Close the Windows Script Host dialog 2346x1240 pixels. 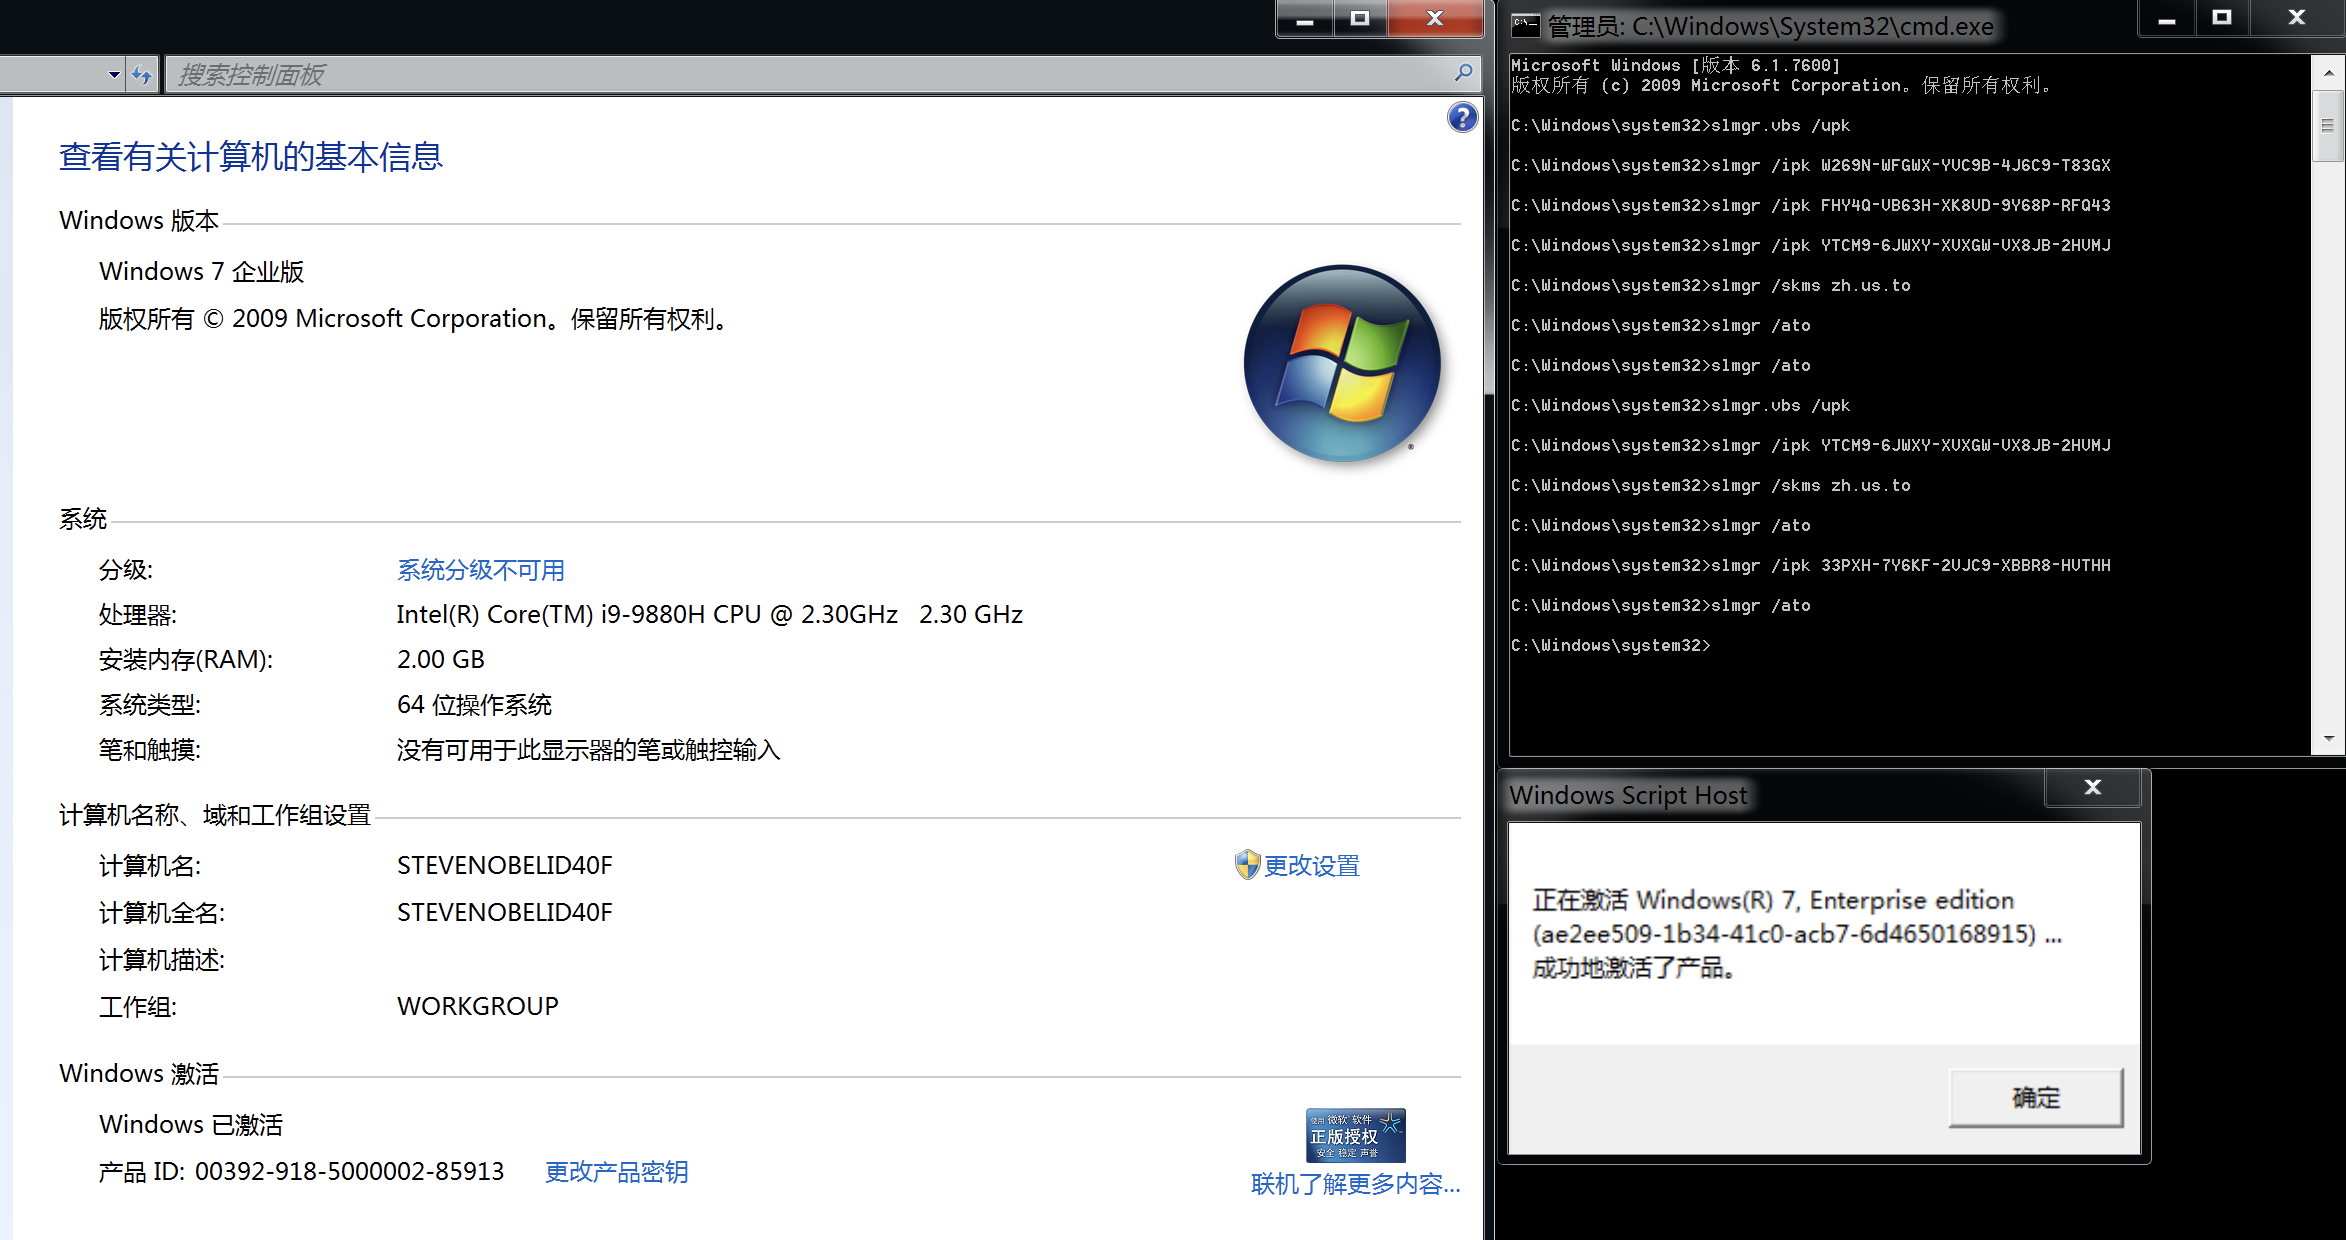(2092, 788)
